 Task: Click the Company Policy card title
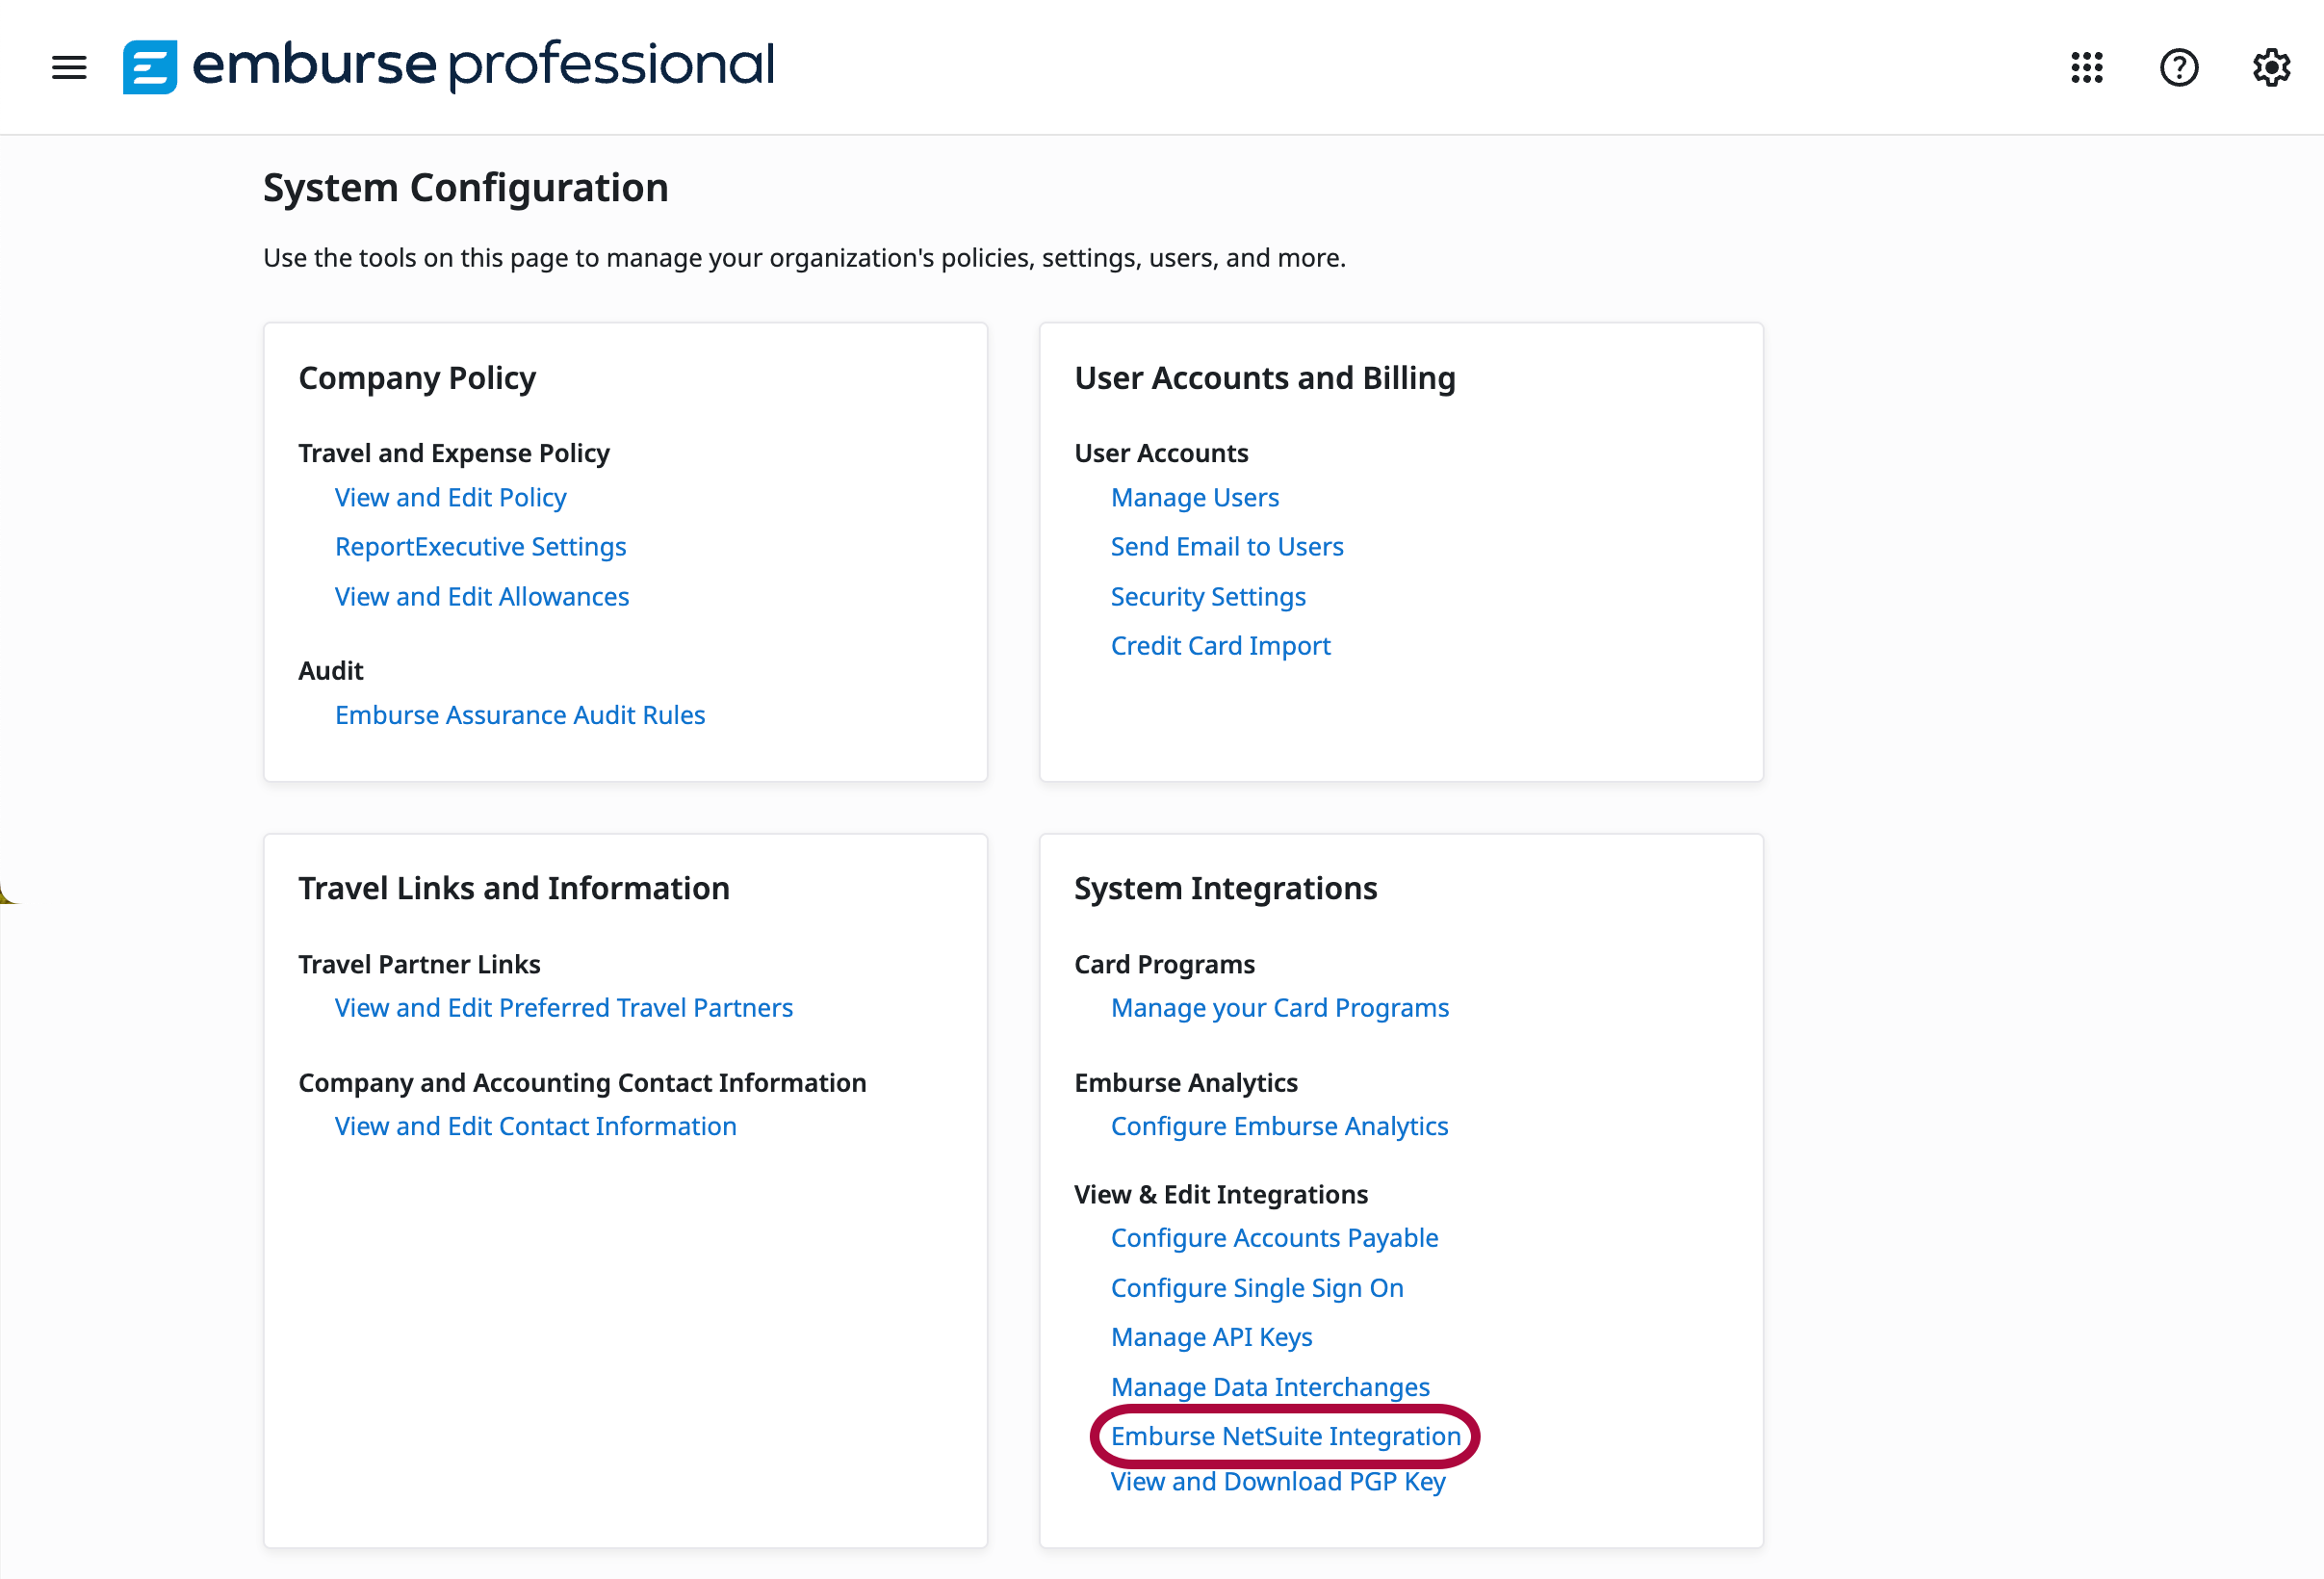click(417, 378)
